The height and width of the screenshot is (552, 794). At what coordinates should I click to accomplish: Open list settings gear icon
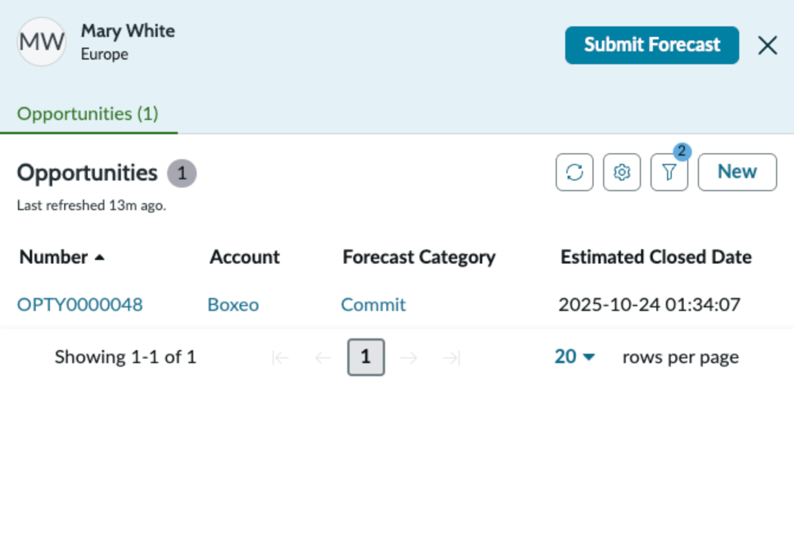pyautogui.click(x=622, y=172)
